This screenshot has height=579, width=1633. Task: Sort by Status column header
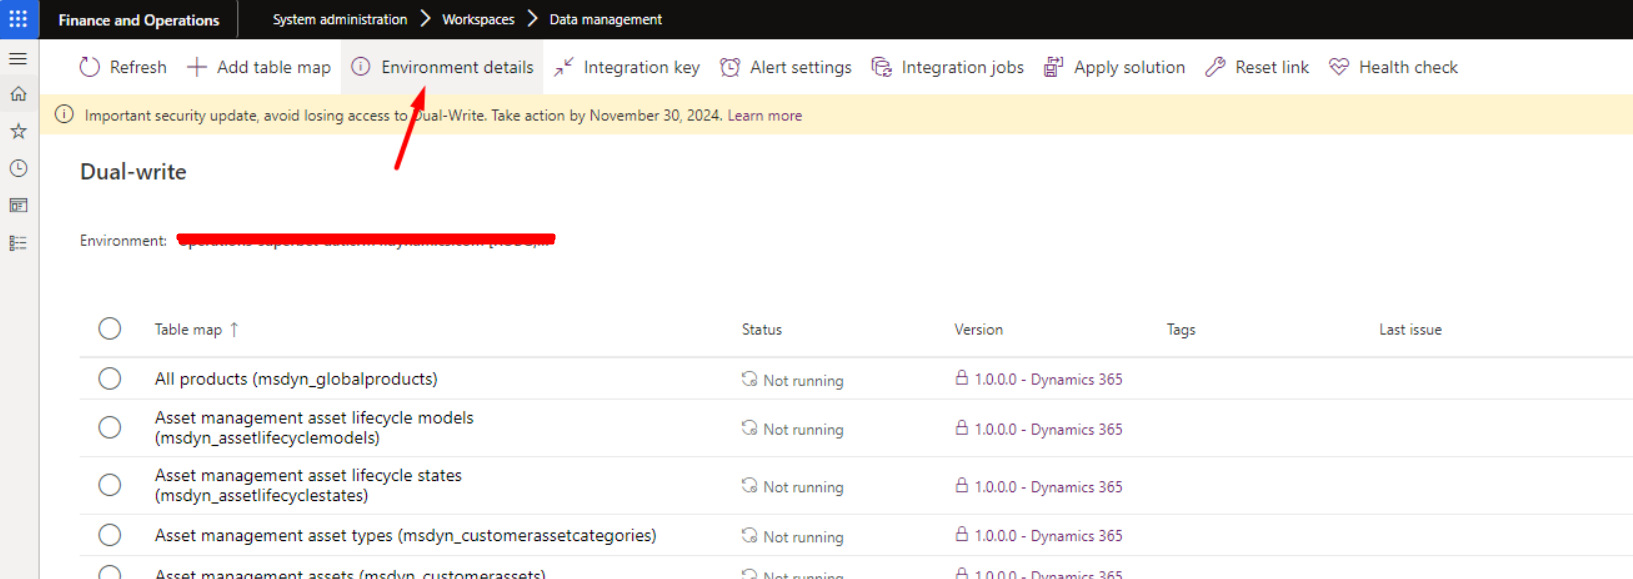coord(762,329)
